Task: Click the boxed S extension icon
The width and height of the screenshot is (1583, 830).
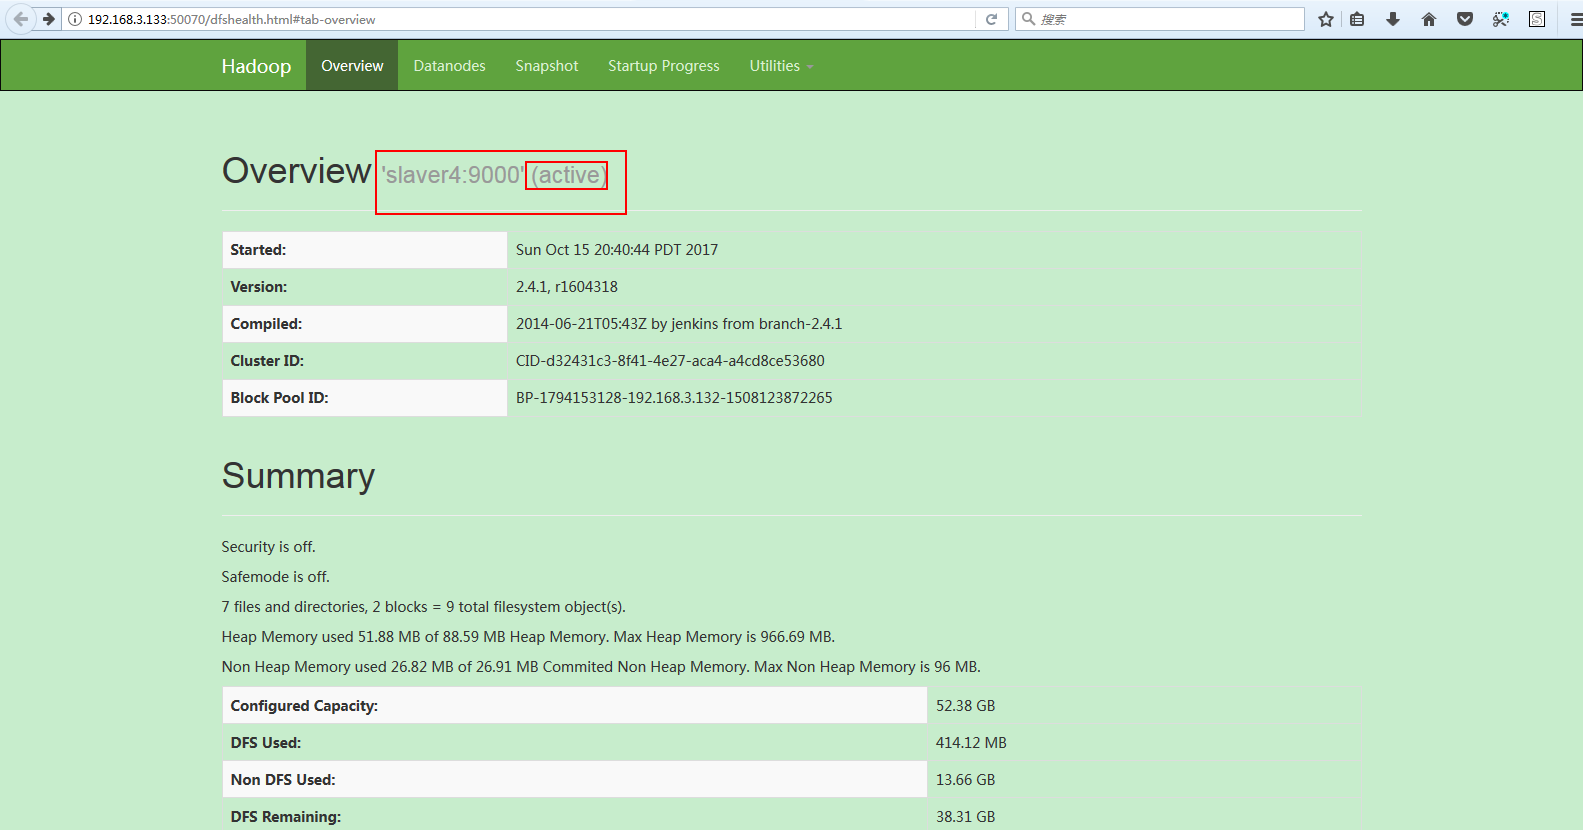Action: [x=1537, y=19]
